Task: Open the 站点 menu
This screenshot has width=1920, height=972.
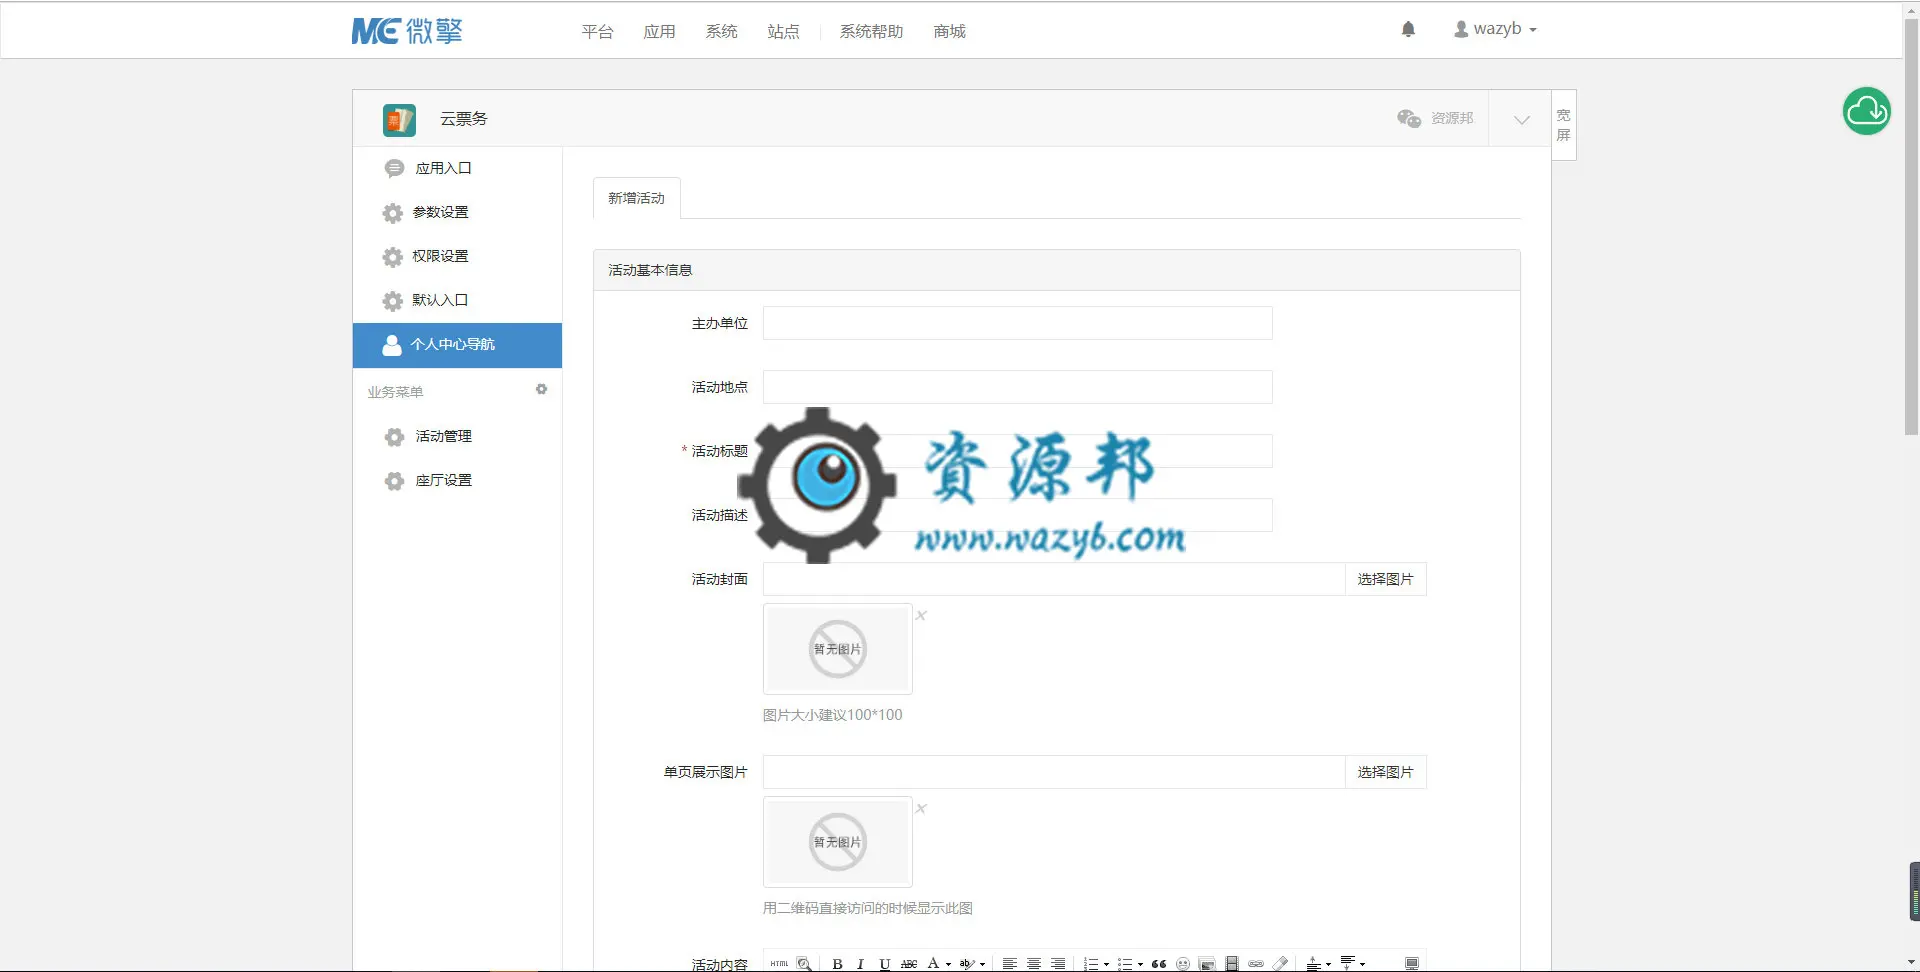Action: pyautogui.click(x=783, y=32)
